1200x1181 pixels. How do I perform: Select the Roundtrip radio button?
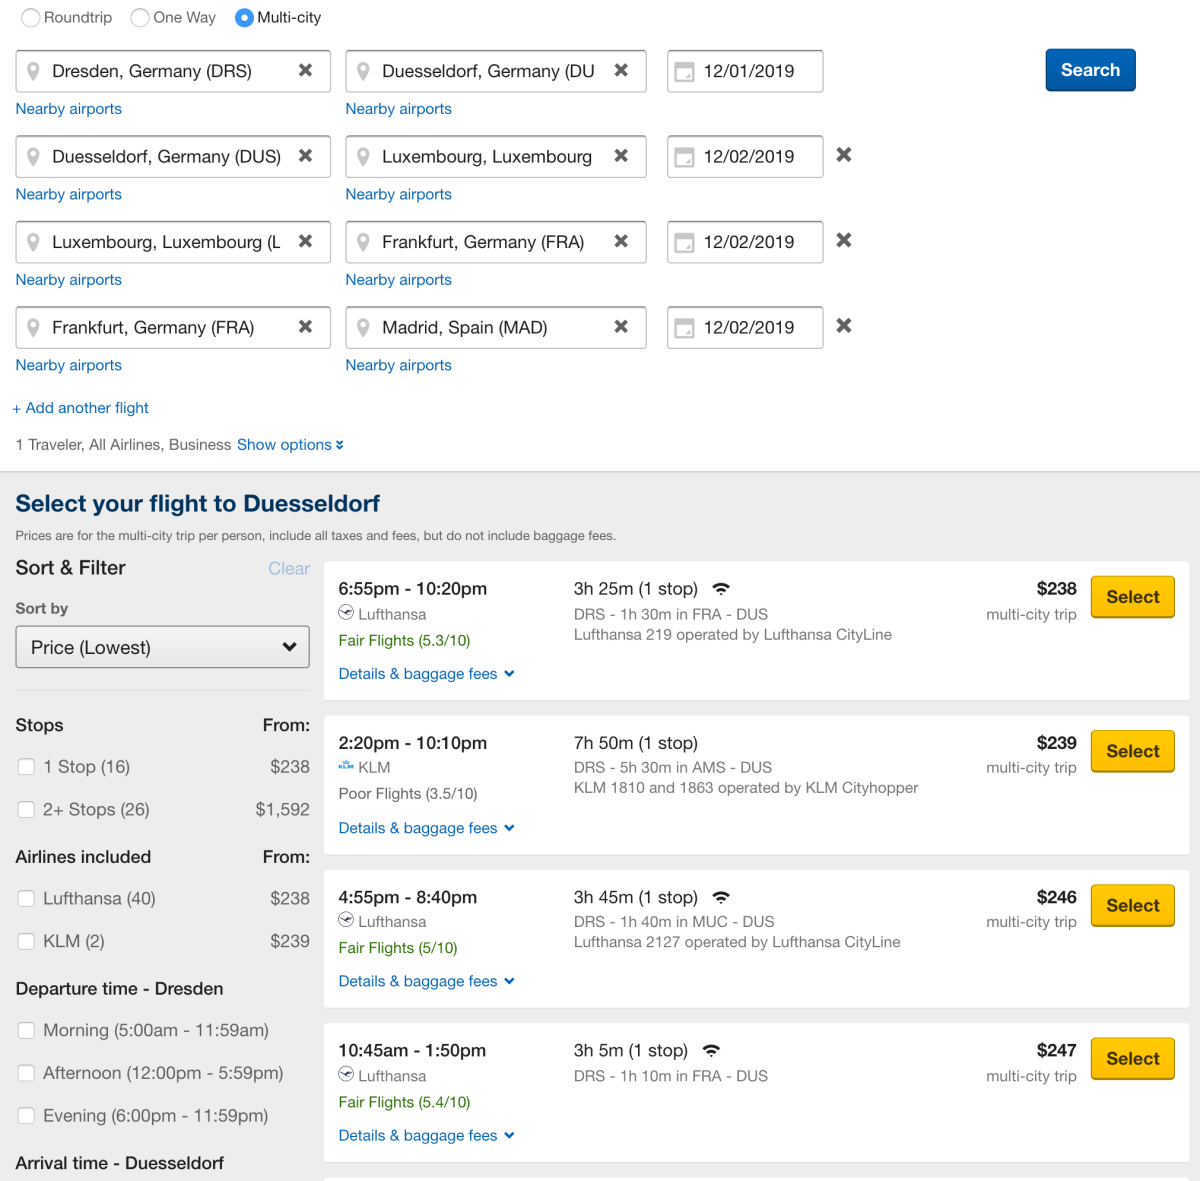click(x=31, y=18)
